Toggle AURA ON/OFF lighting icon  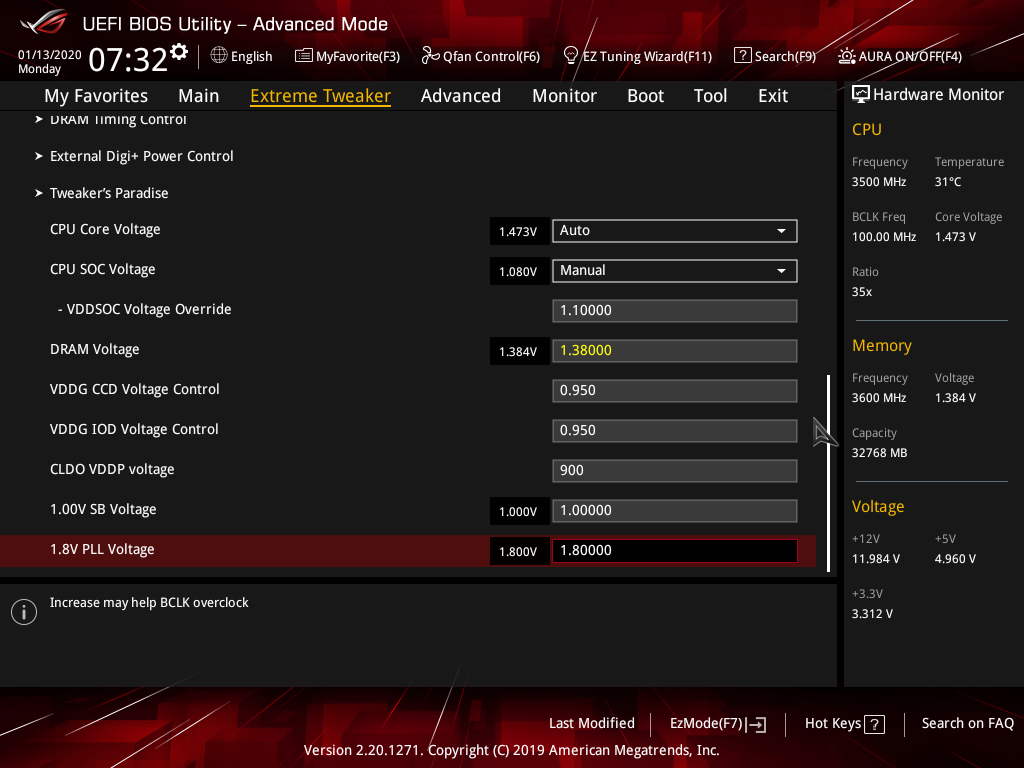point(847,56)
